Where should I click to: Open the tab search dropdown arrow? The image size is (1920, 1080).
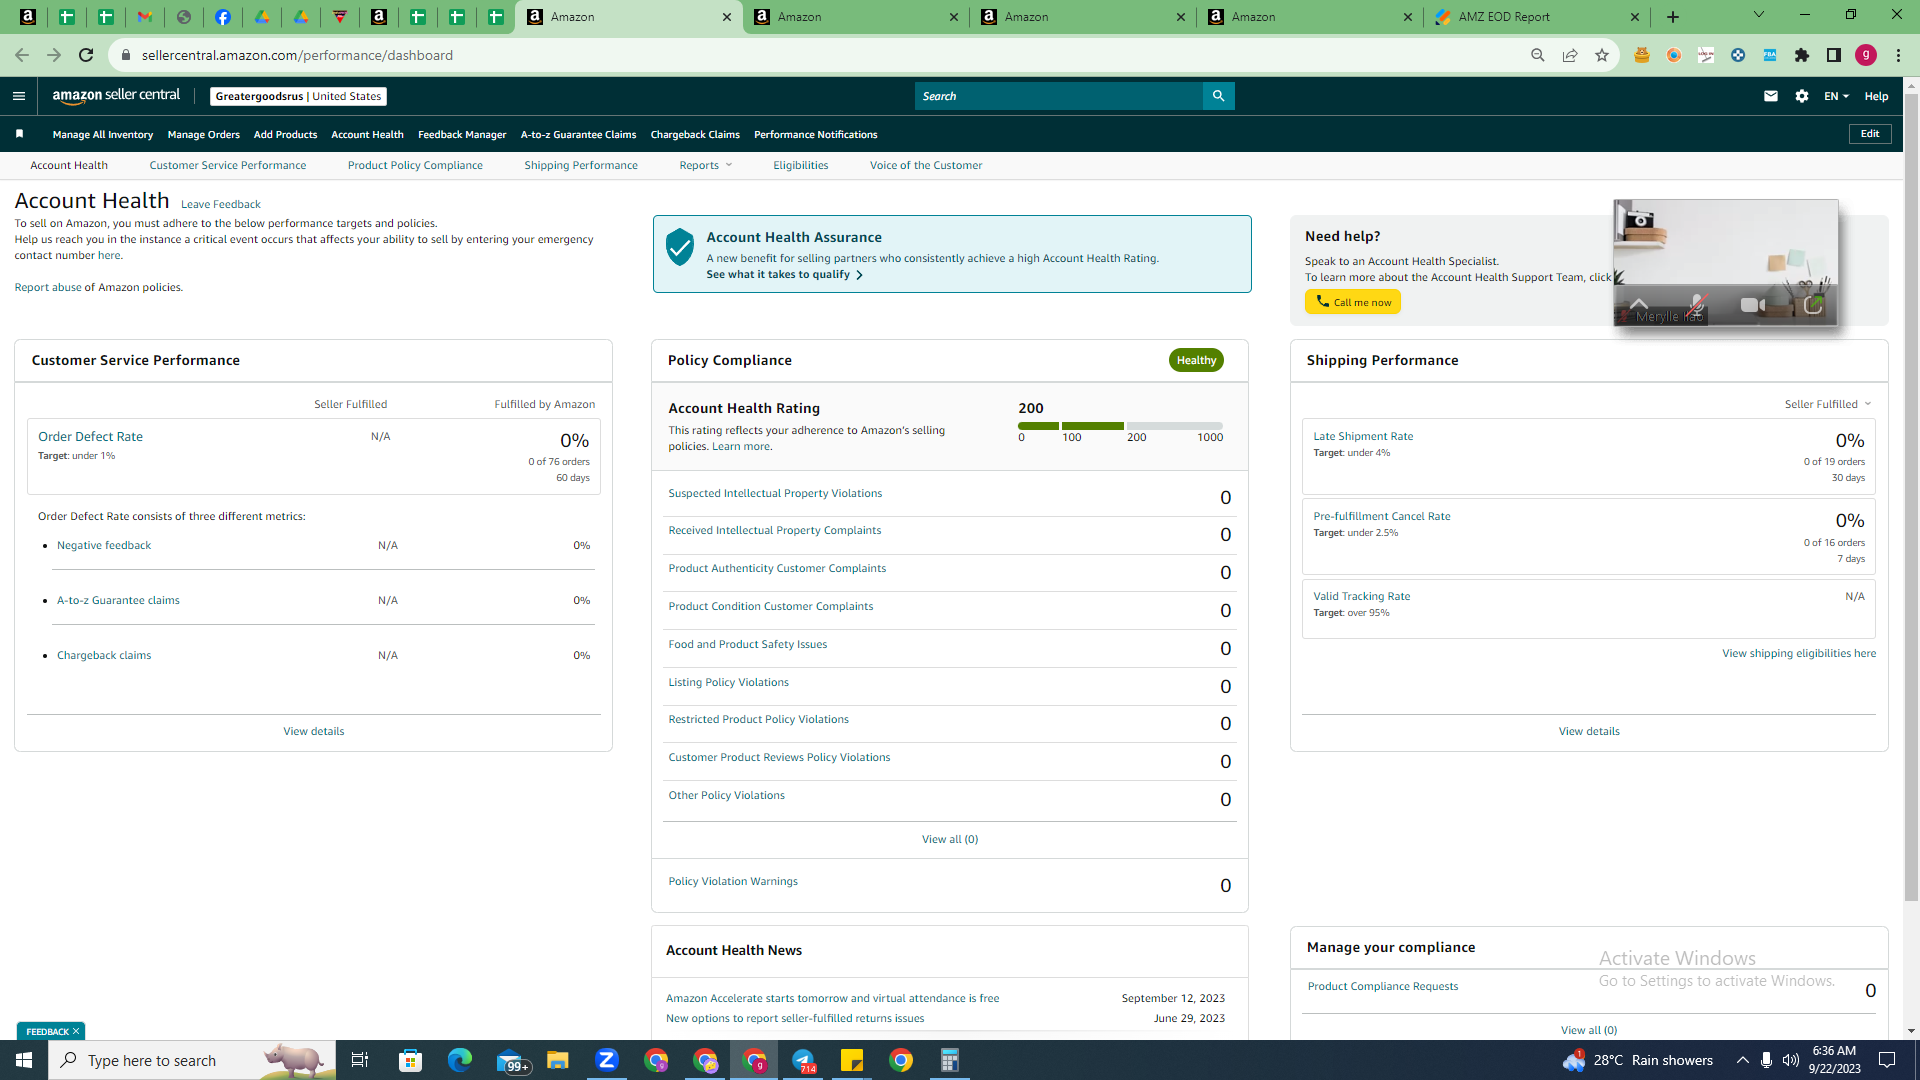(x=1759, y=15)
